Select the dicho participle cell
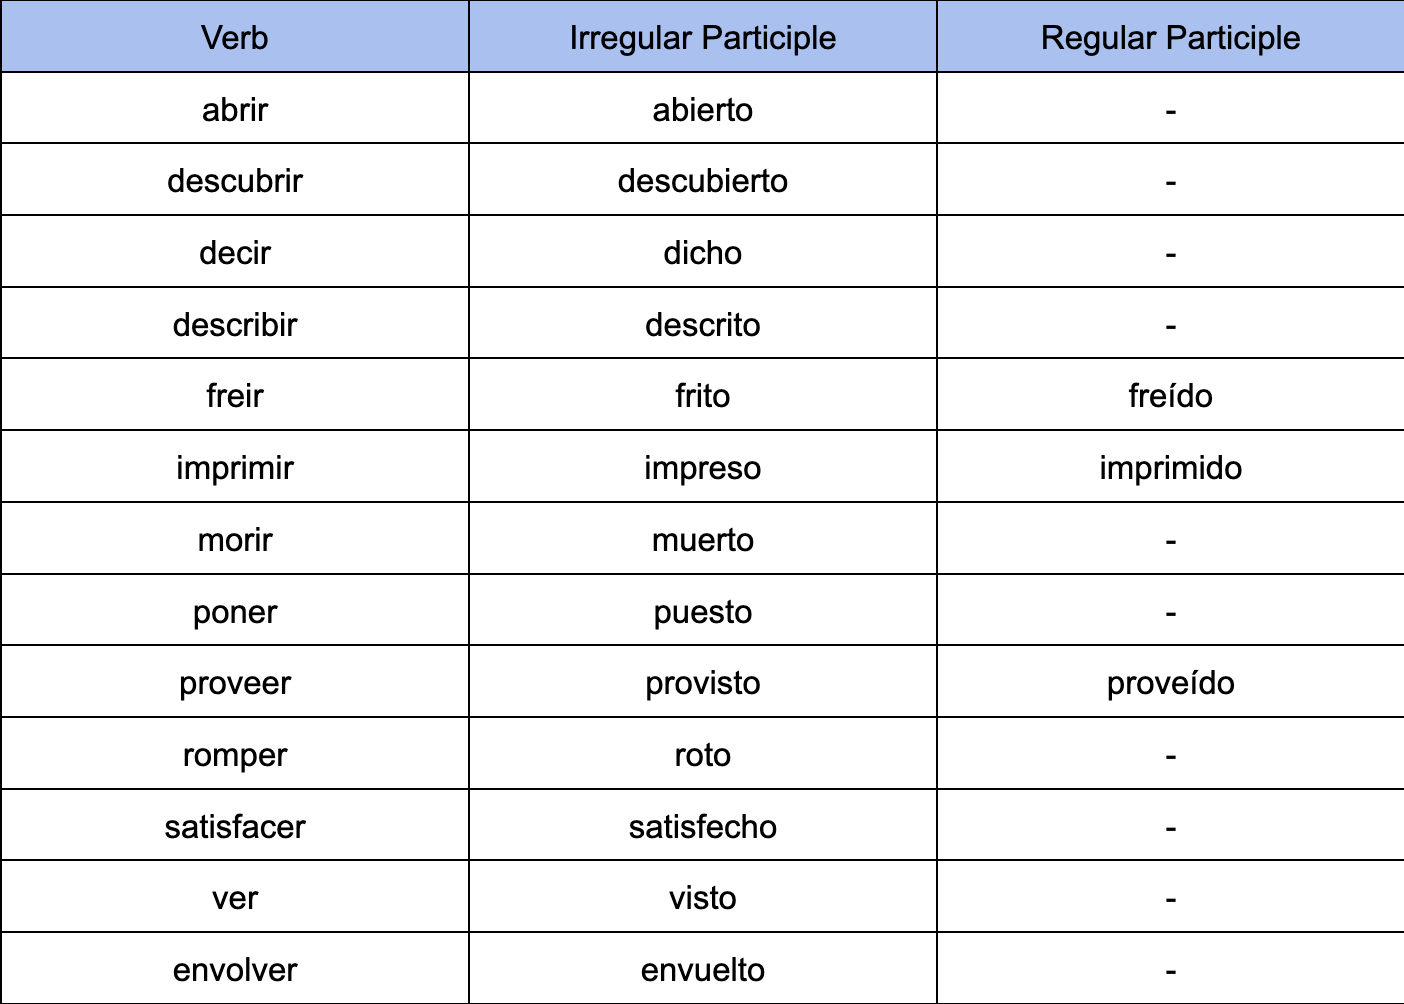This screenshot has height=1004, width=1404. (x=702, y=253)
